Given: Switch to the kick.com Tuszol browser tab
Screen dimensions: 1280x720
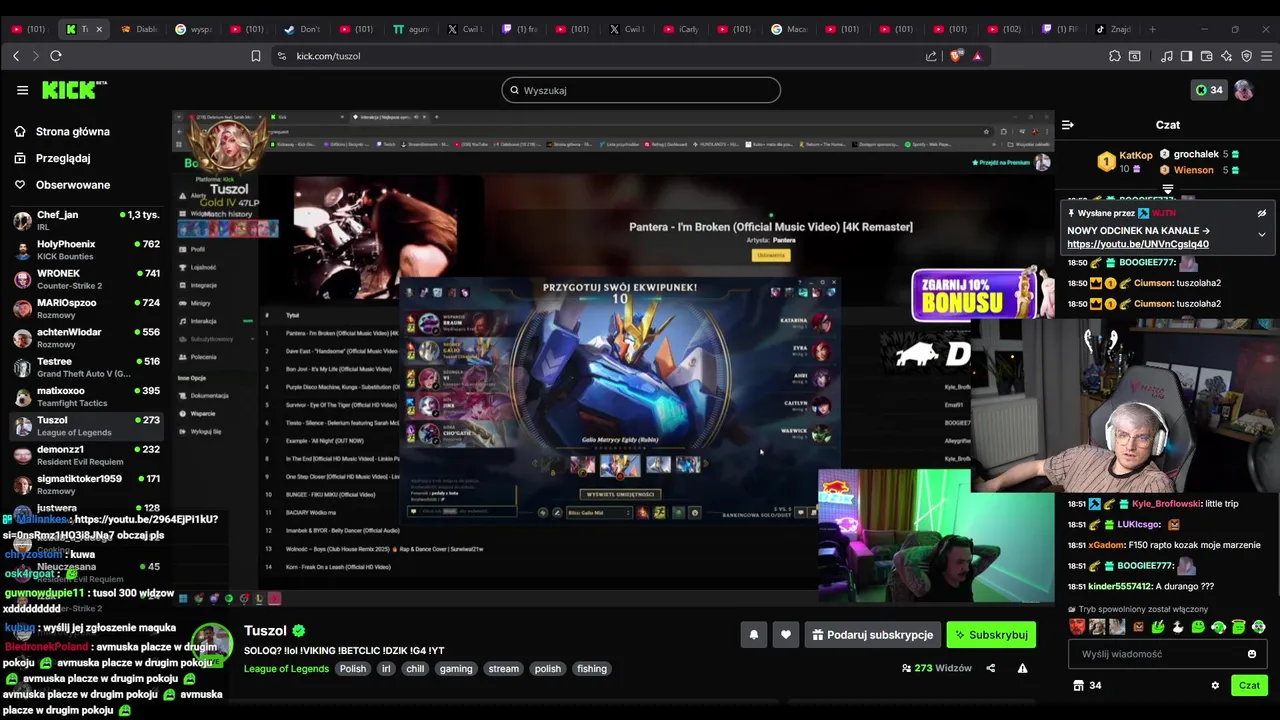Looking at the screenshot, I should pyautogui.click(x=85, y=29).
